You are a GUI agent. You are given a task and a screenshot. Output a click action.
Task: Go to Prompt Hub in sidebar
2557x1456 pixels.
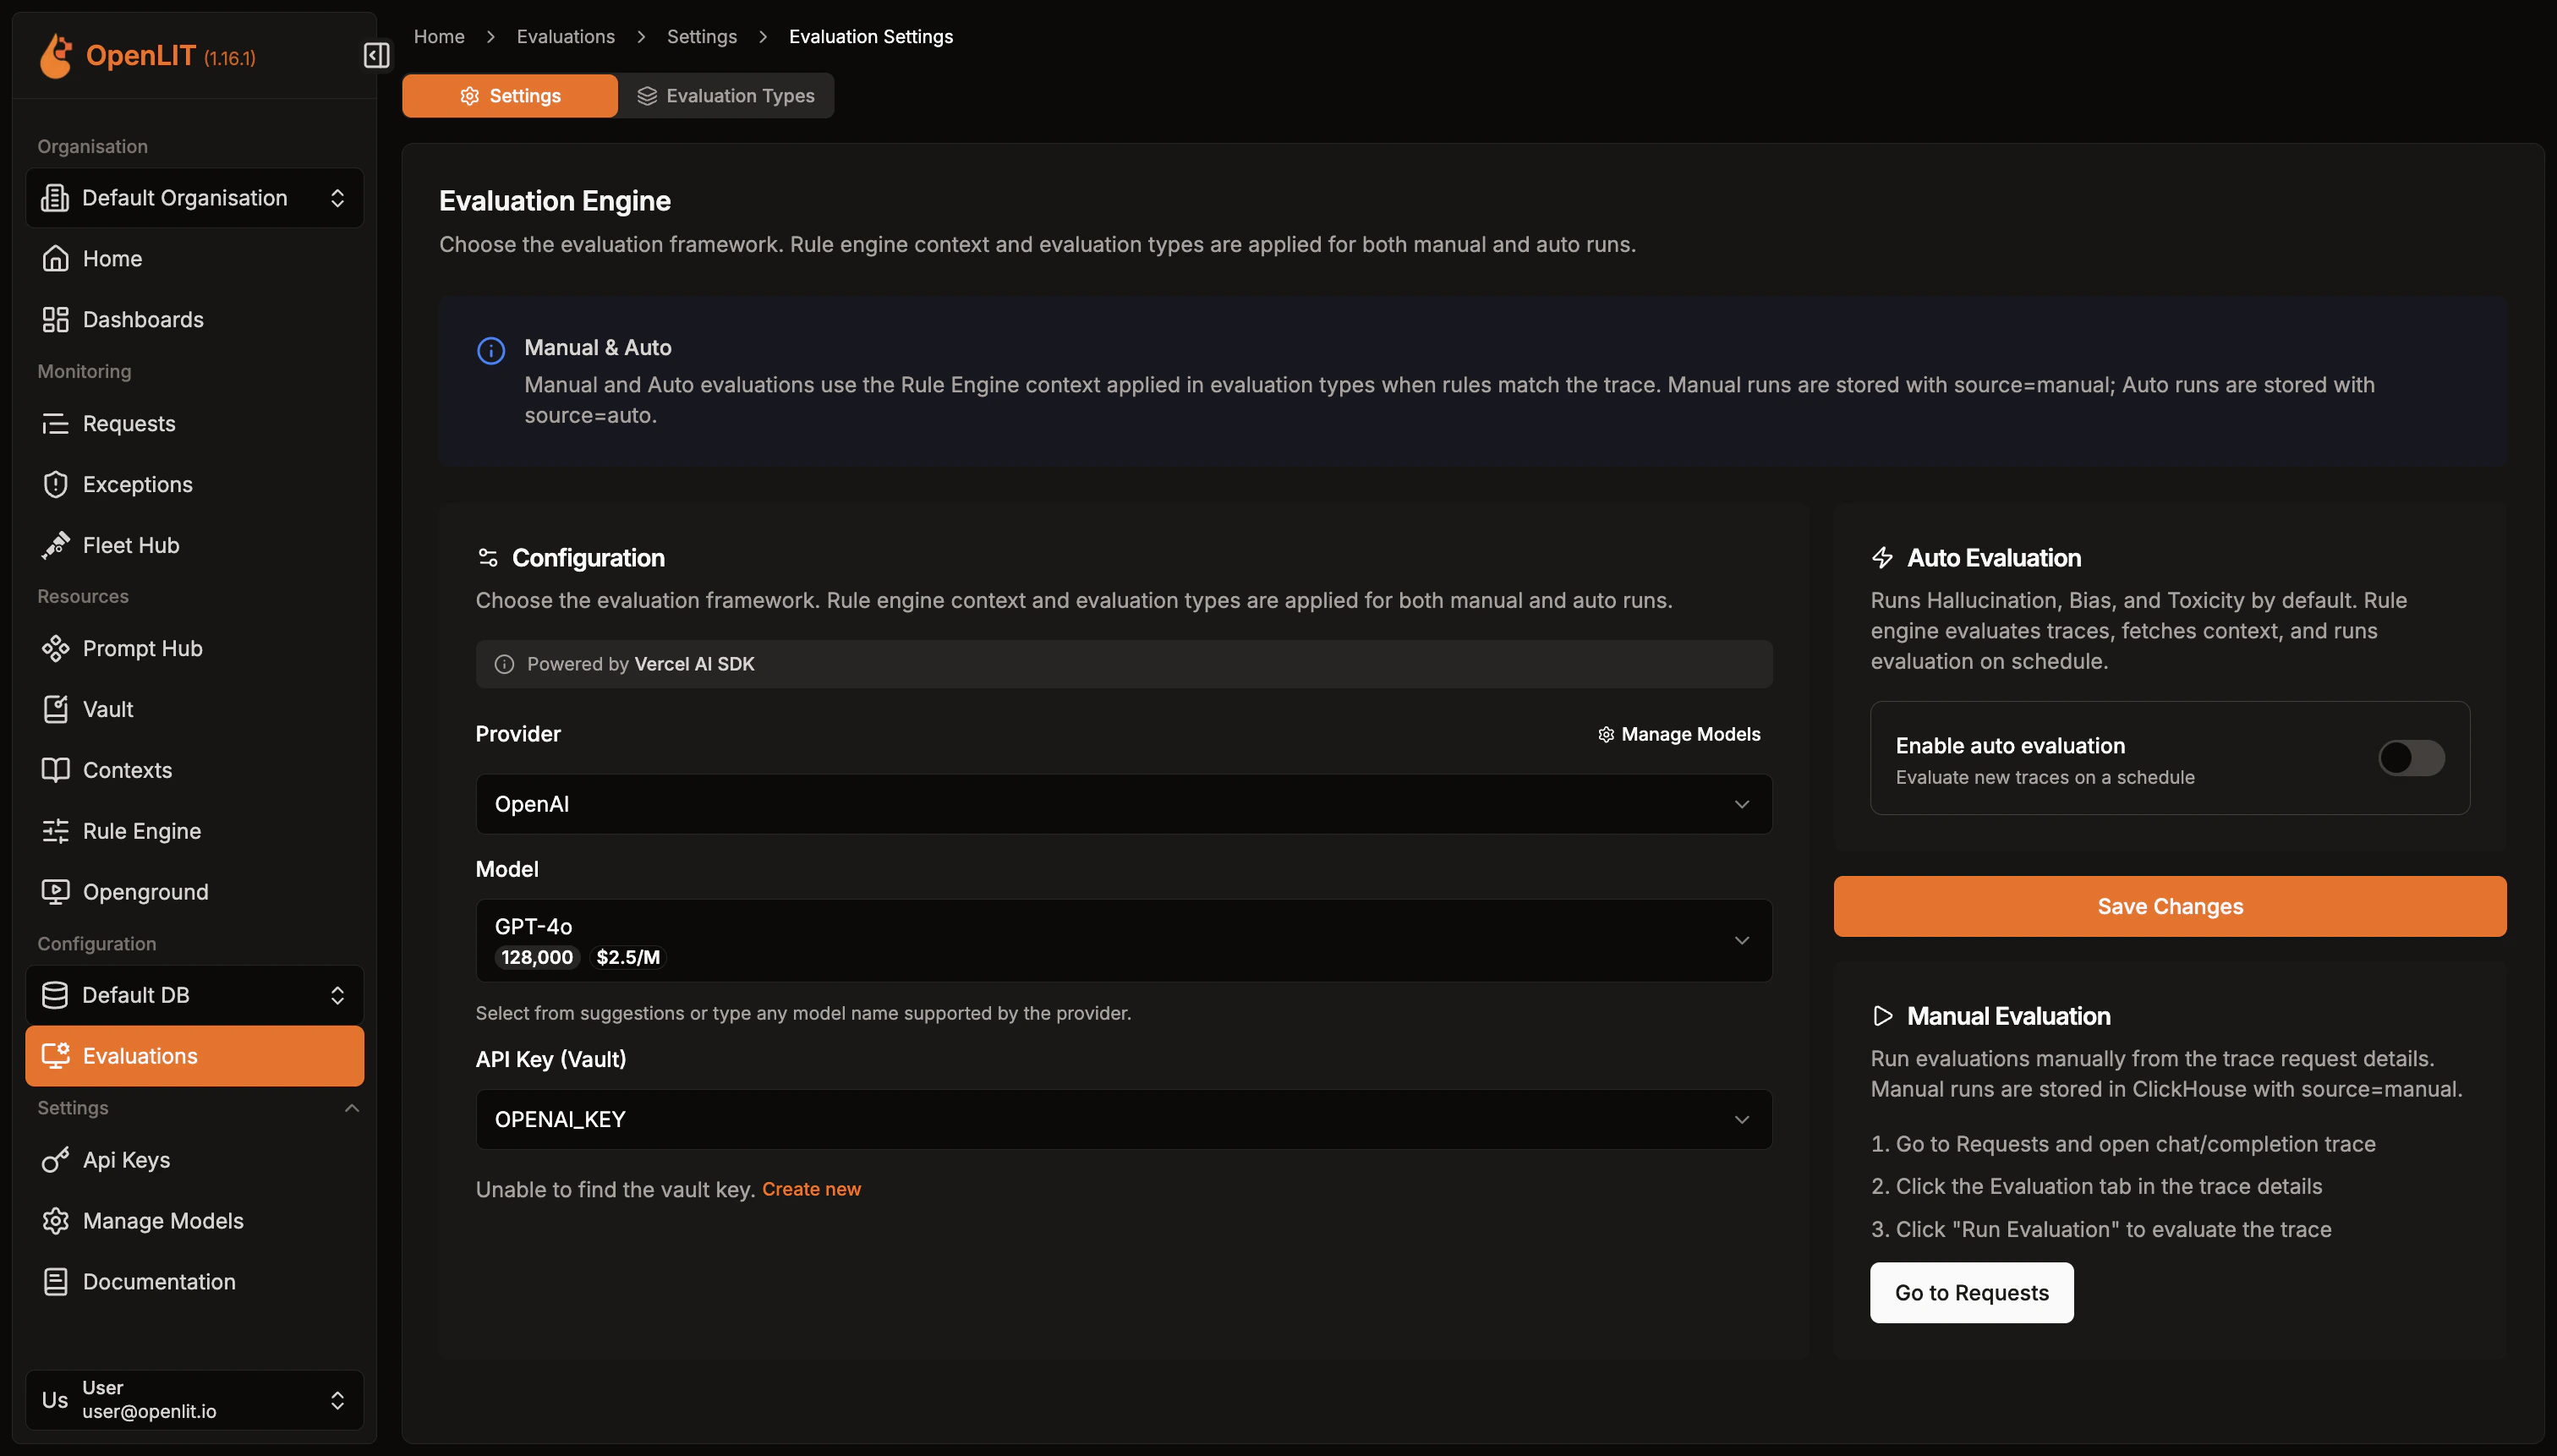(142, 648)
